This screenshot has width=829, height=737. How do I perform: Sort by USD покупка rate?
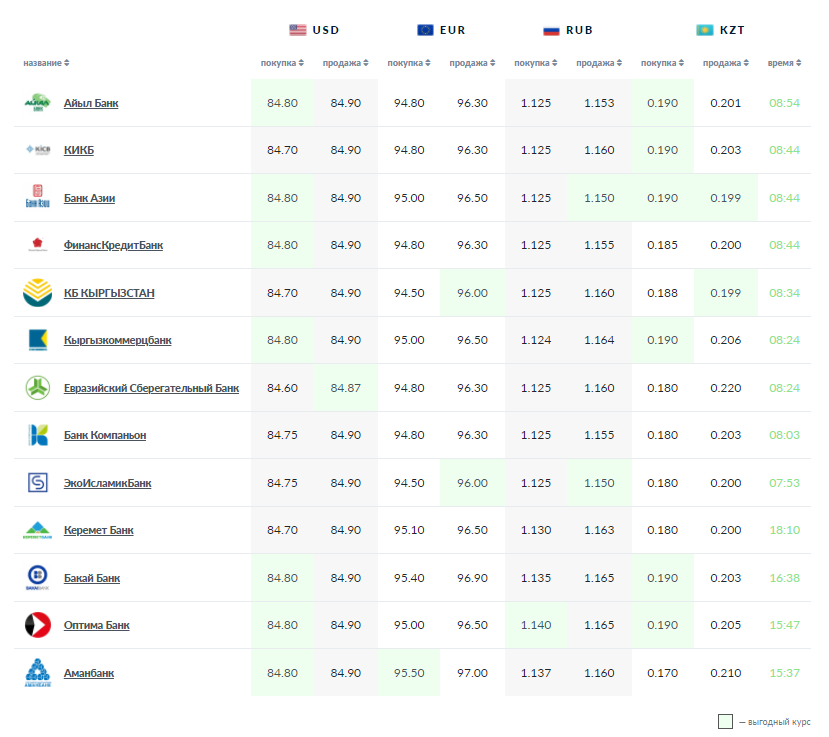coord(281,63)
